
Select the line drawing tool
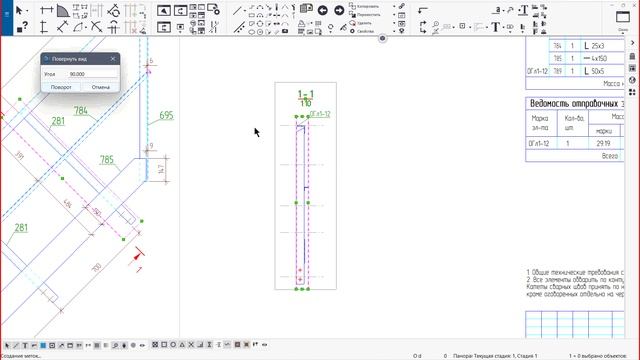point(237,11)
